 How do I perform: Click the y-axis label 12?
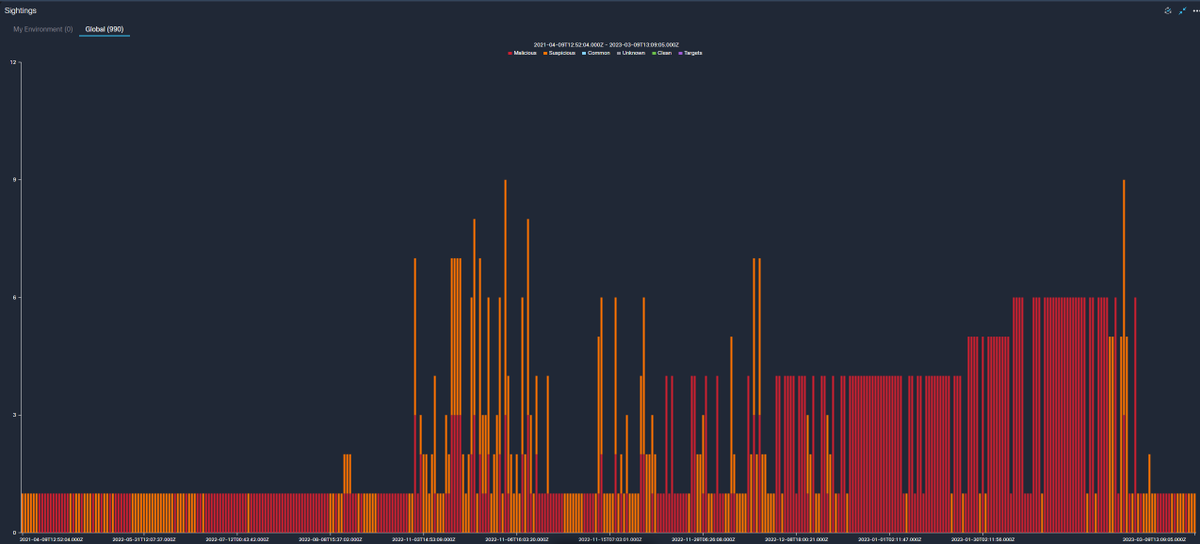[x=13, y=62]
